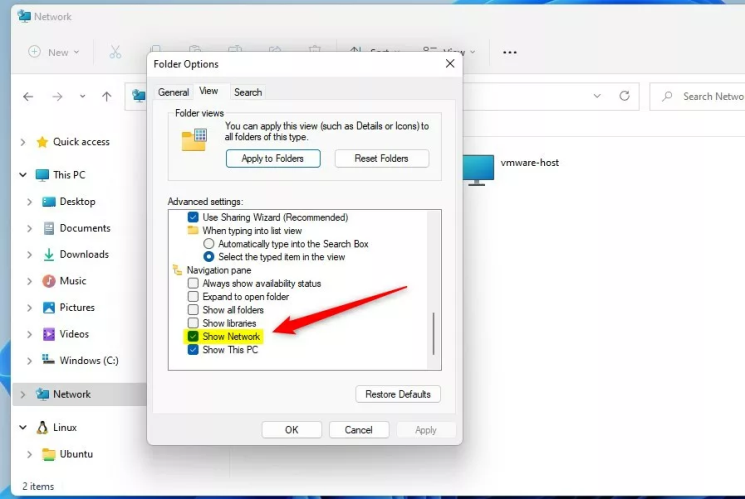
Task: Click the Restore Defaults button
Action: 398,394
